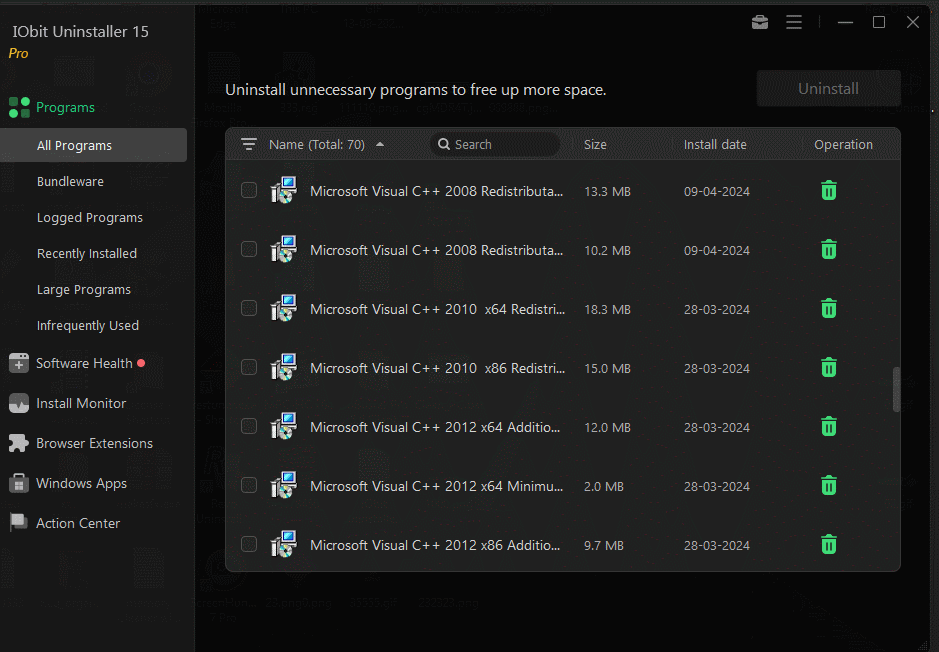Sort by the Install date header

click(715, 144)
